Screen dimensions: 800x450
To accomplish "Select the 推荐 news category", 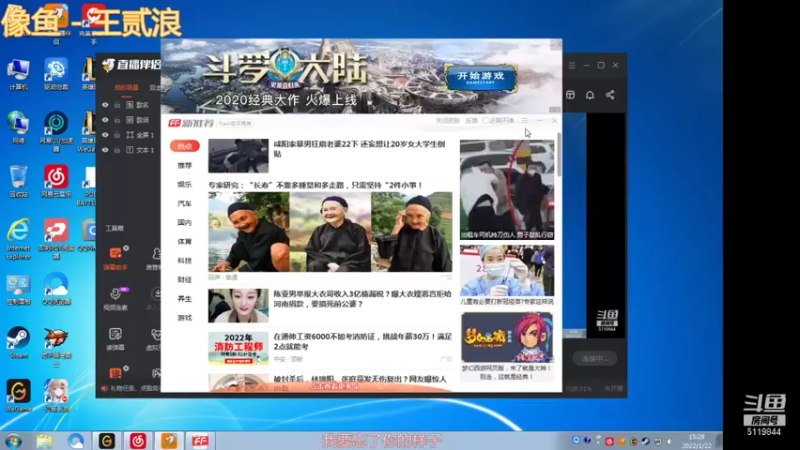I will [185, 165].
